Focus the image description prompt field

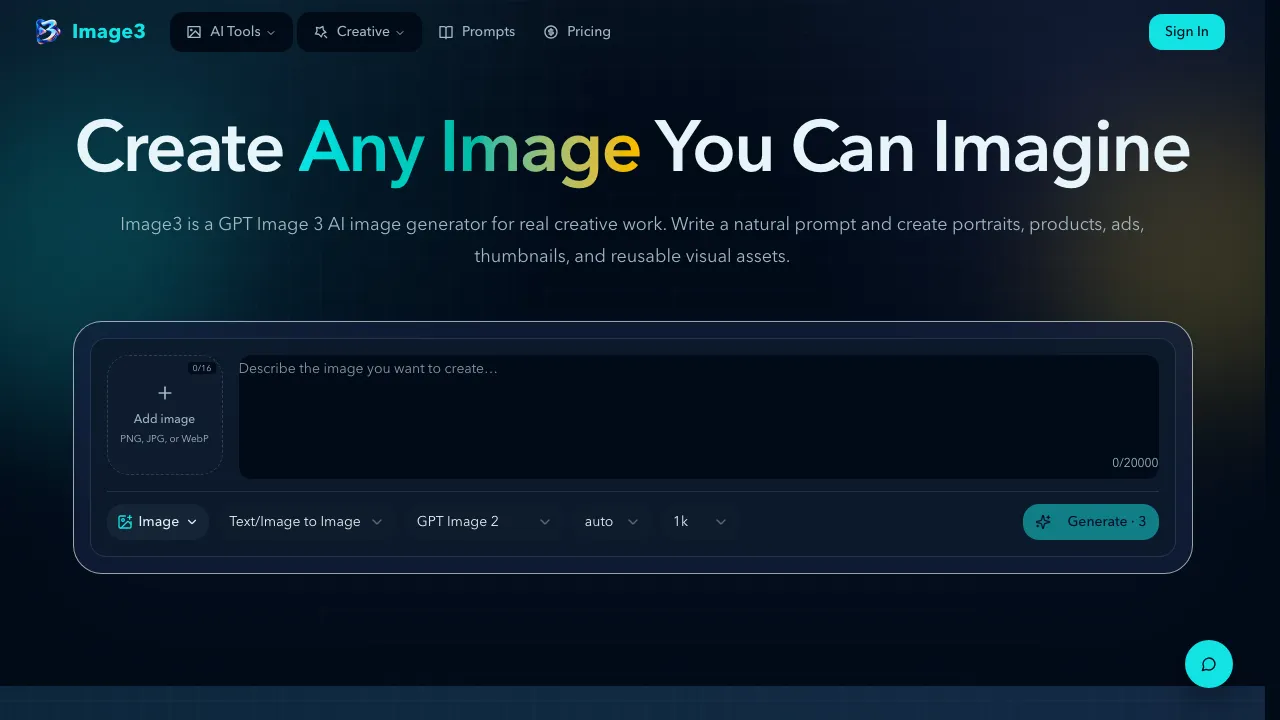[x=699, y=417]
